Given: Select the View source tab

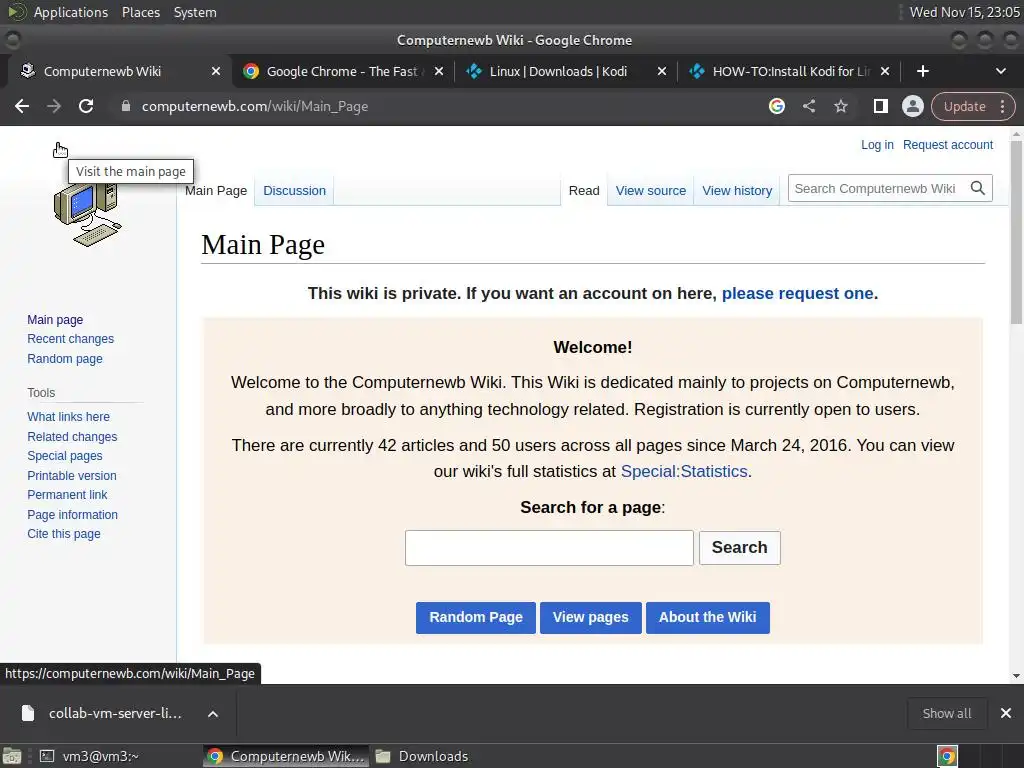Looking at the screenshot, I should click(x=650, y=191).
